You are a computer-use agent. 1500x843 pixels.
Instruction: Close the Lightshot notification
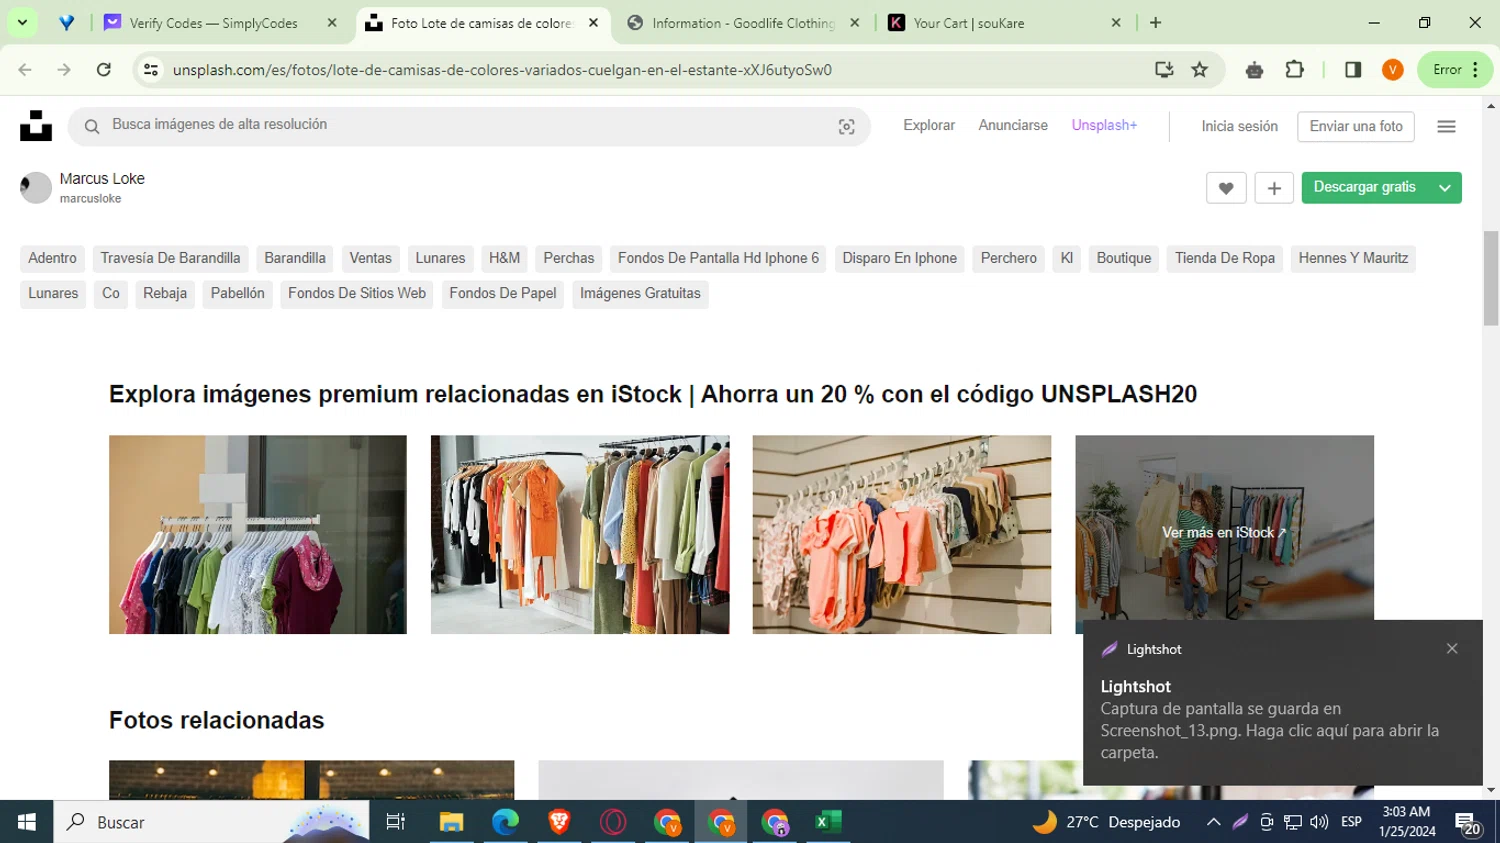tap(1452, 649)
